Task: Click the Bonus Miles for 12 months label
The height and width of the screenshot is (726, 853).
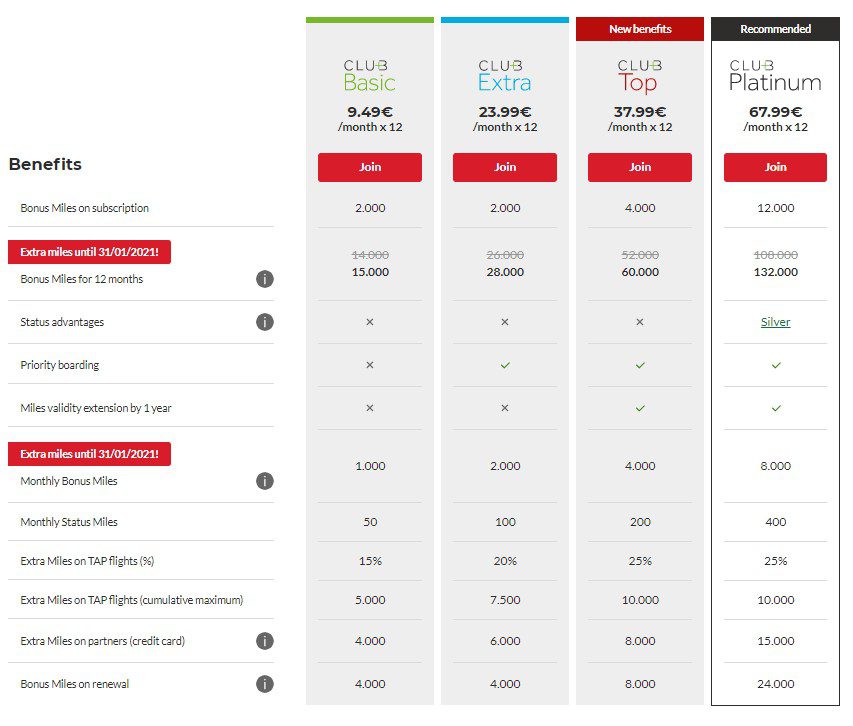Action: [x=82, y=279]
